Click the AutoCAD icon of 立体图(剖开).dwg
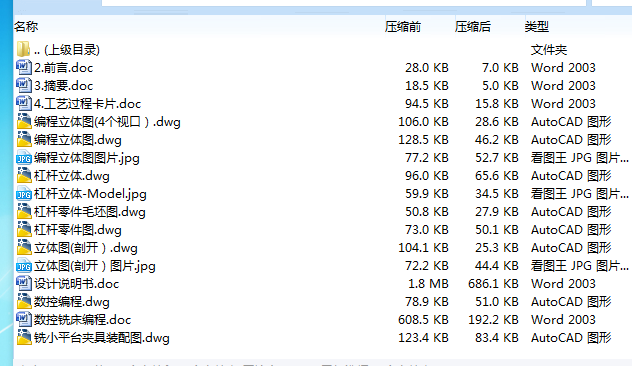This screenshot has width=632, height=366. [23, 247]
